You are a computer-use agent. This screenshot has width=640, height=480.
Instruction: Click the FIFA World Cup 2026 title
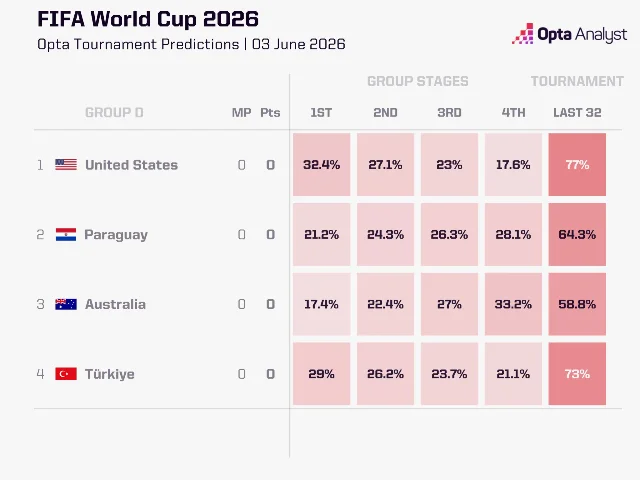pos(148,19)
